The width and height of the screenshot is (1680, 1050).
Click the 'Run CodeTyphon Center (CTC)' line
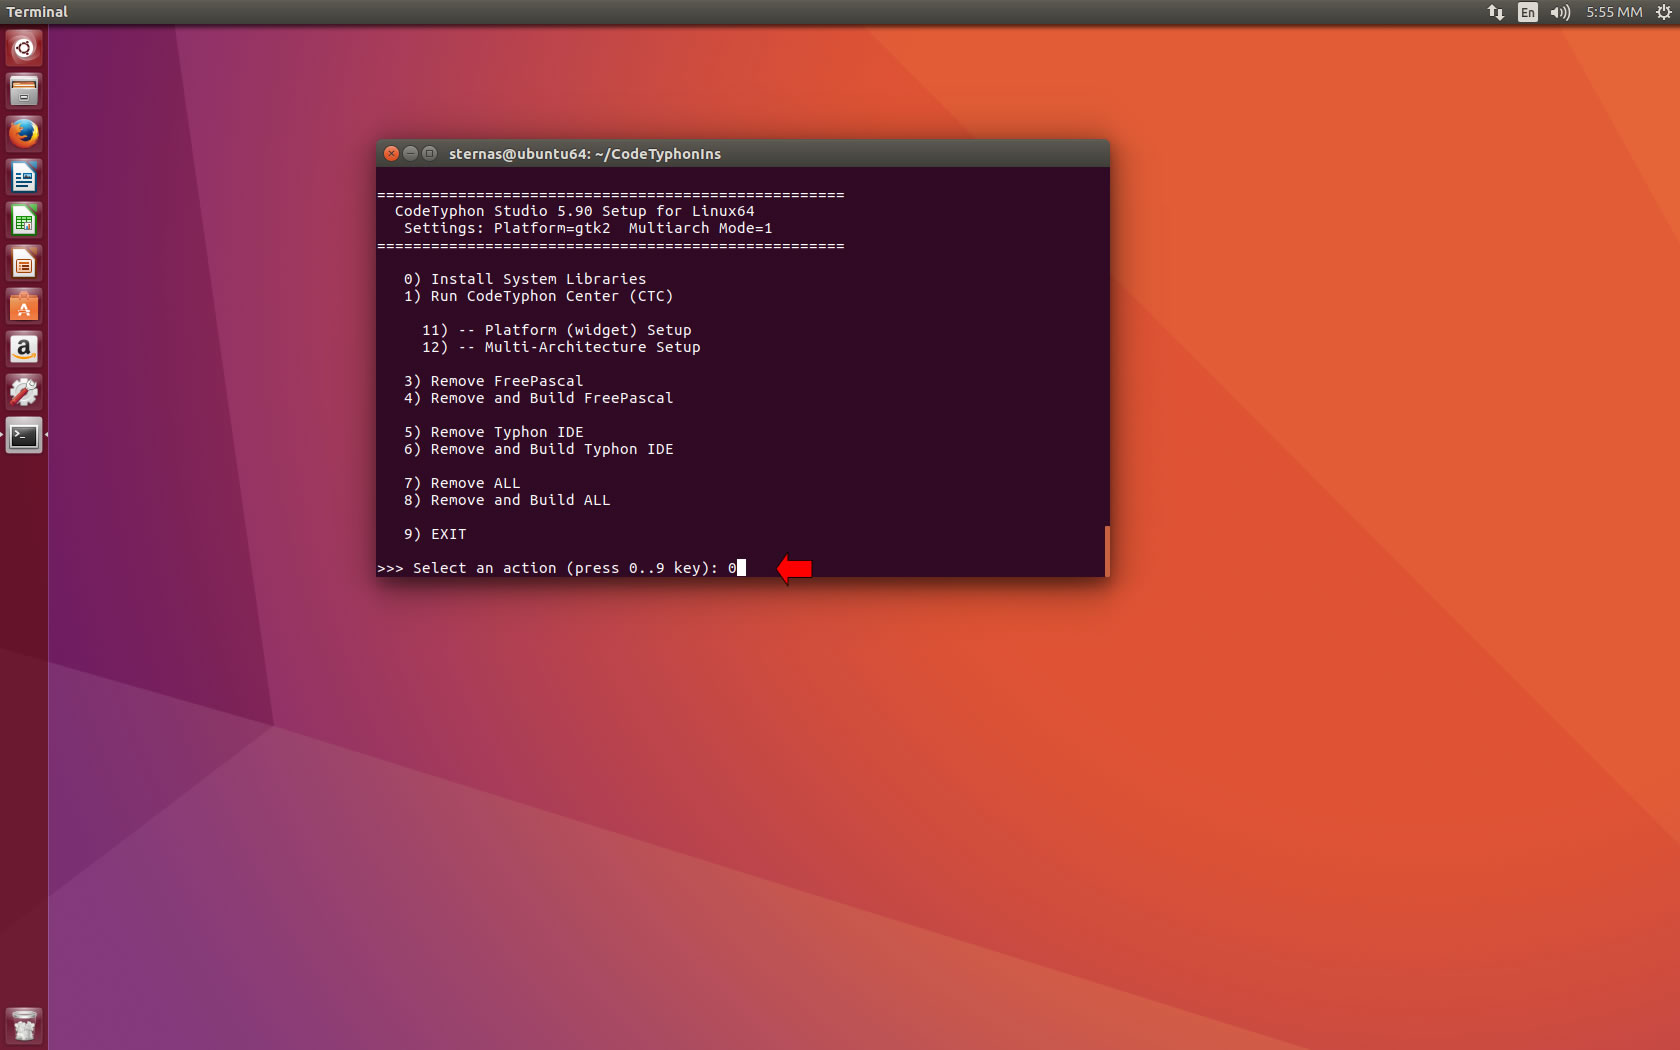[538, 296]
